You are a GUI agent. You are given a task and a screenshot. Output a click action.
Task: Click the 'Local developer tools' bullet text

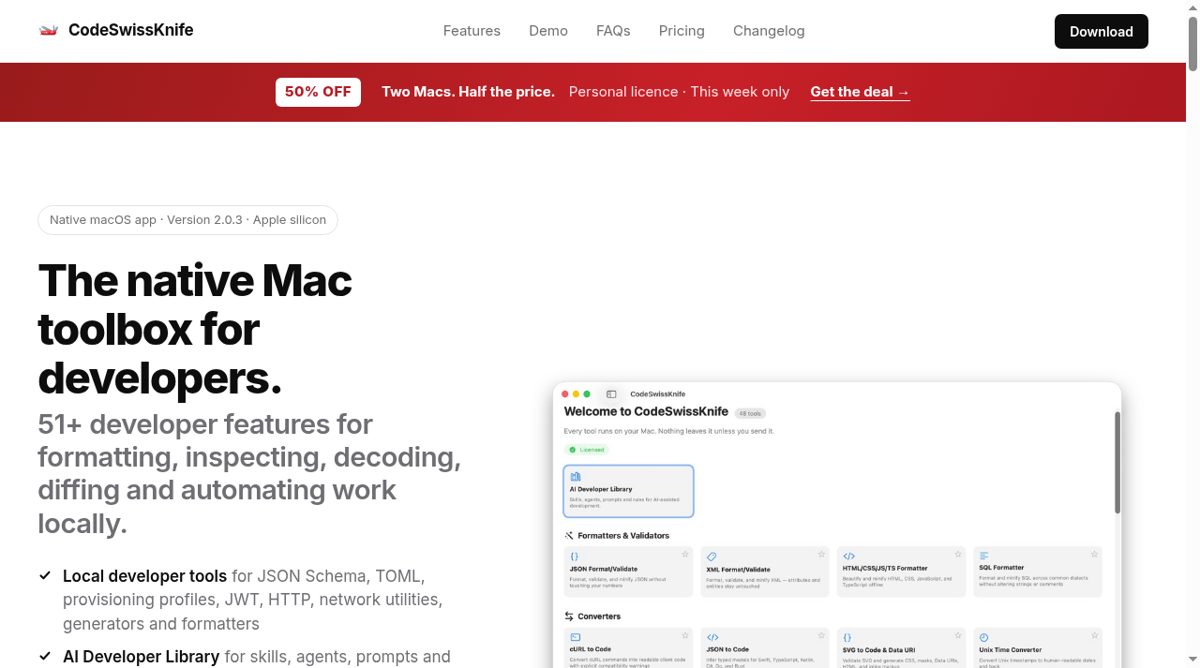(x=145, y=576)
